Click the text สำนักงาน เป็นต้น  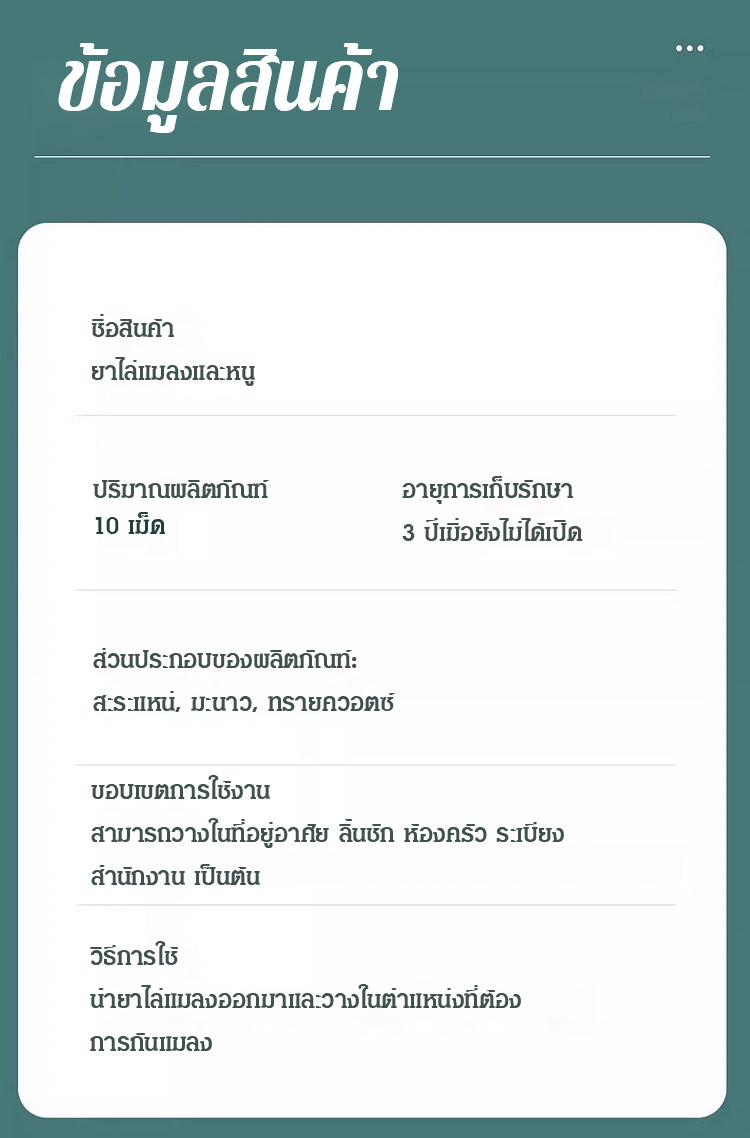point(175,876)
